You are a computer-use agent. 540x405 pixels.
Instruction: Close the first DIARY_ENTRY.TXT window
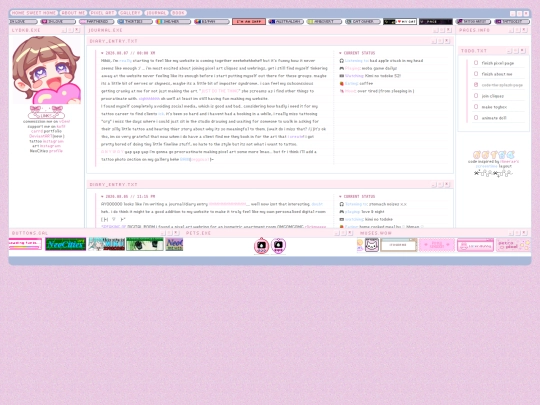447,41
